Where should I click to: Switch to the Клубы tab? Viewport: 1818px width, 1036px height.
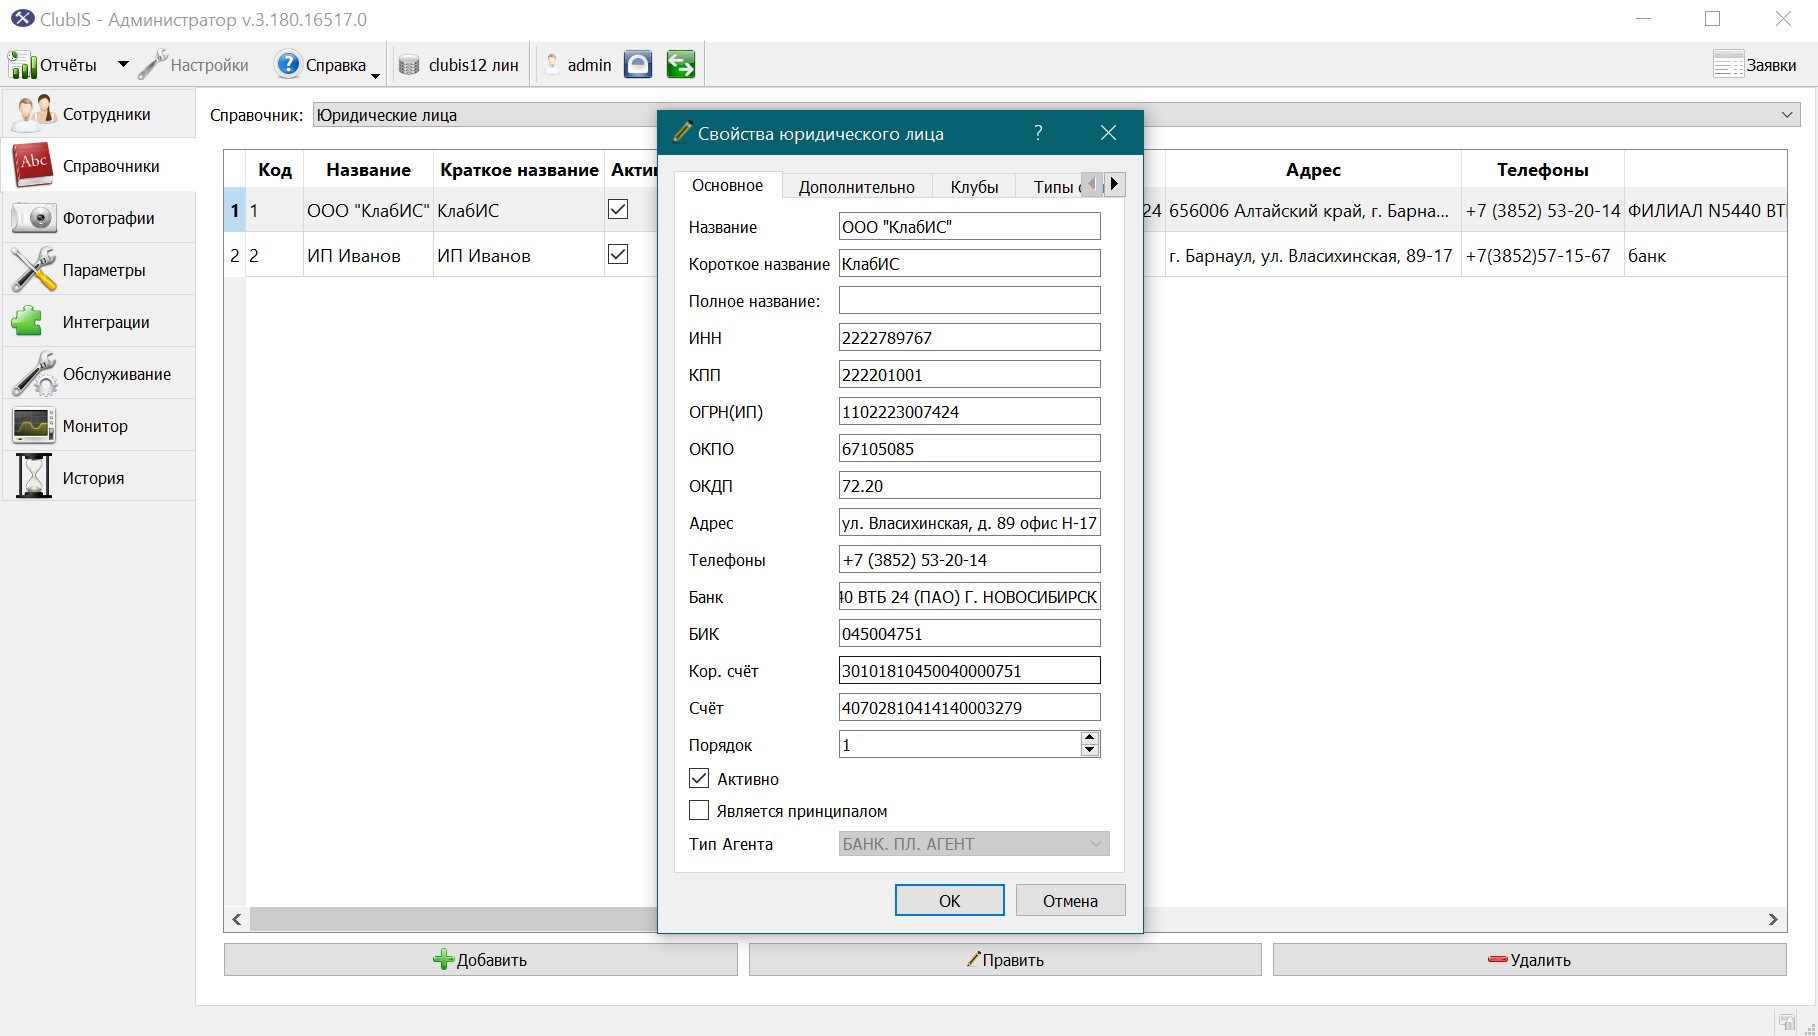(974, 187)
